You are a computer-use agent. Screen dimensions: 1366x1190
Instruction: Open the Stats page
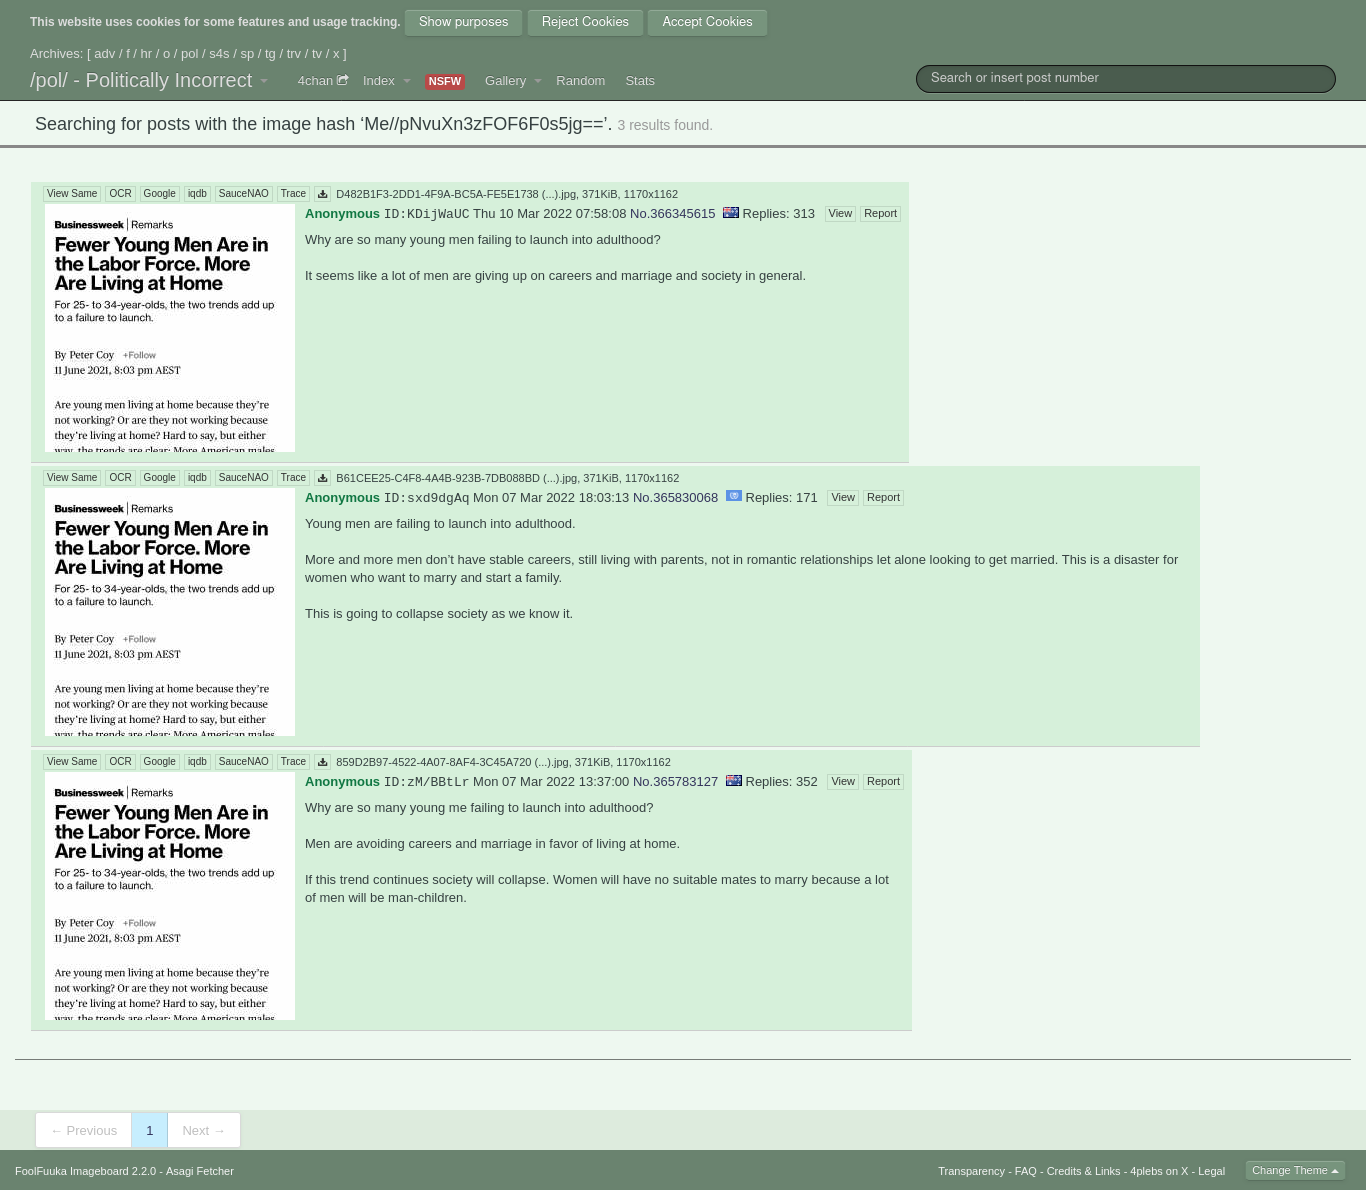coord(640,81)
